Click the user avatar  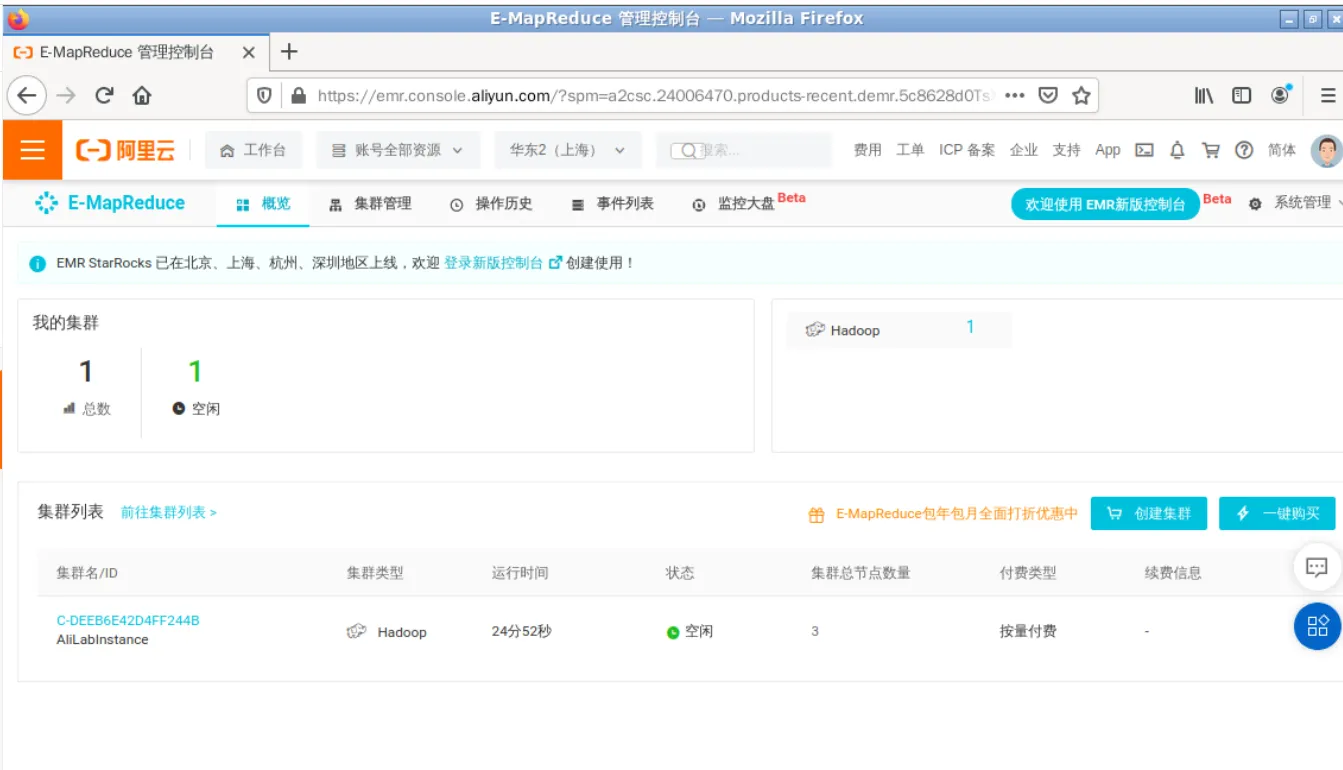click(1326, 151)
